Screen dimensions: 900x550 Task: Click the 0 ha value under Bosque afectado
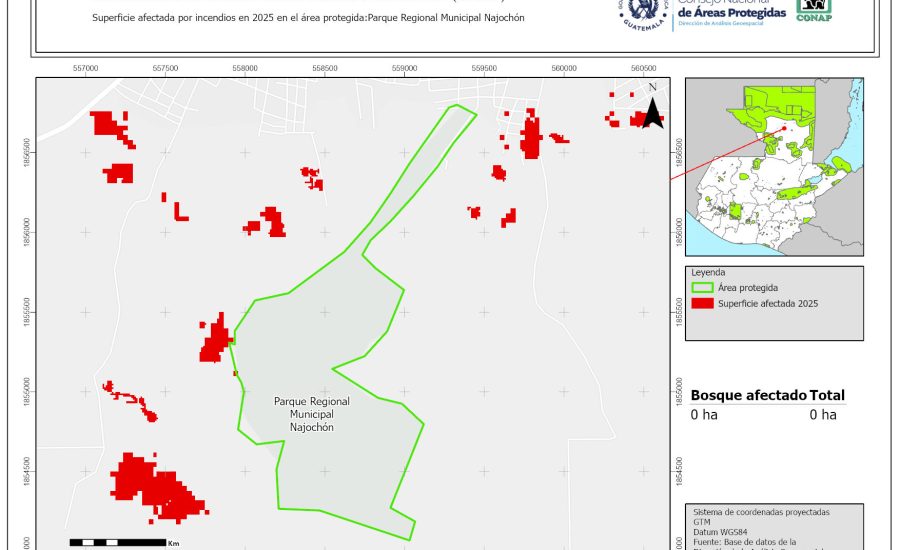pos(704,414)
